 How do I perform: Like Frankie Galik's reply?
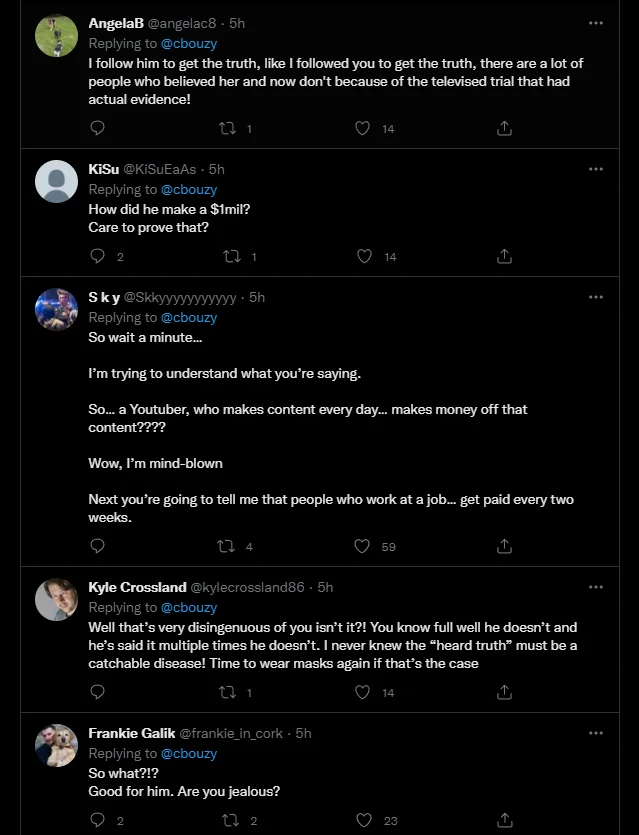[364, 820]
